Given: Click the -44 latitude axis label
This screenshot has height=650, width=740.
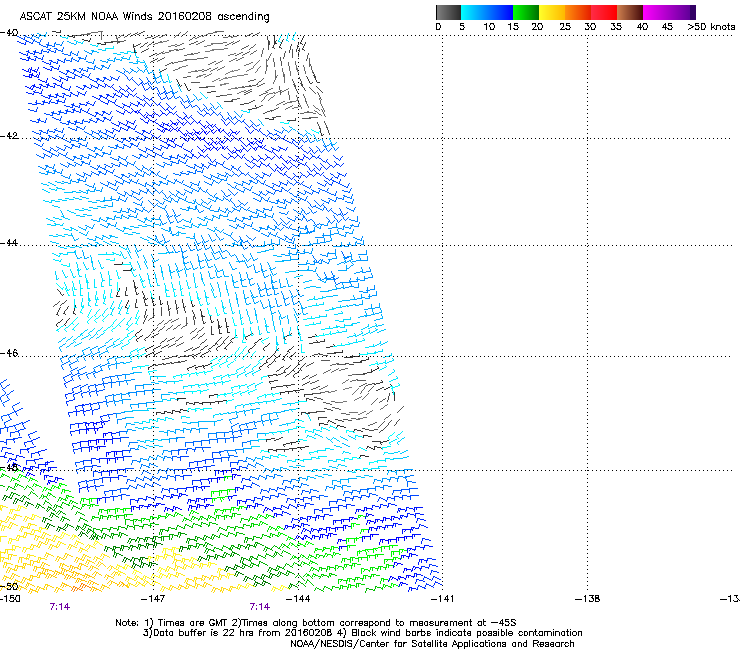Looking at the screenshot, I should (9, 243).
